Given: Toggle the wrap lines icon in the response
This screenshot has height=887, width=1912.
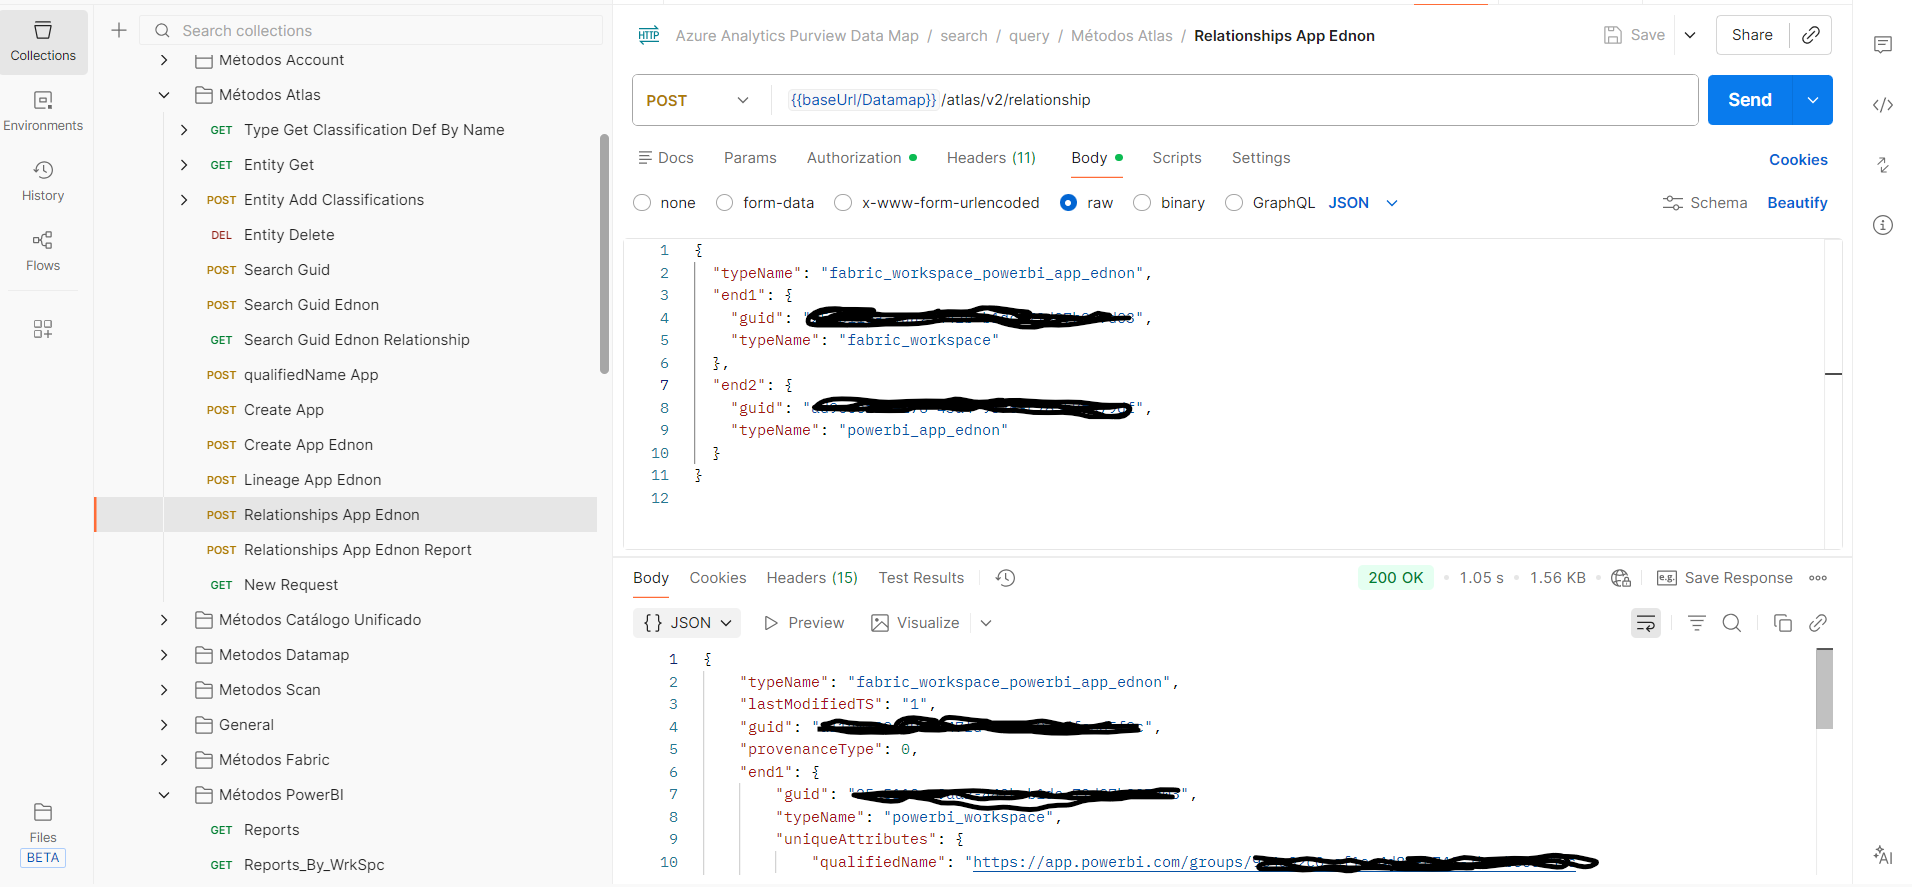Looking at the screenshot, I should tap(1646, 623).
